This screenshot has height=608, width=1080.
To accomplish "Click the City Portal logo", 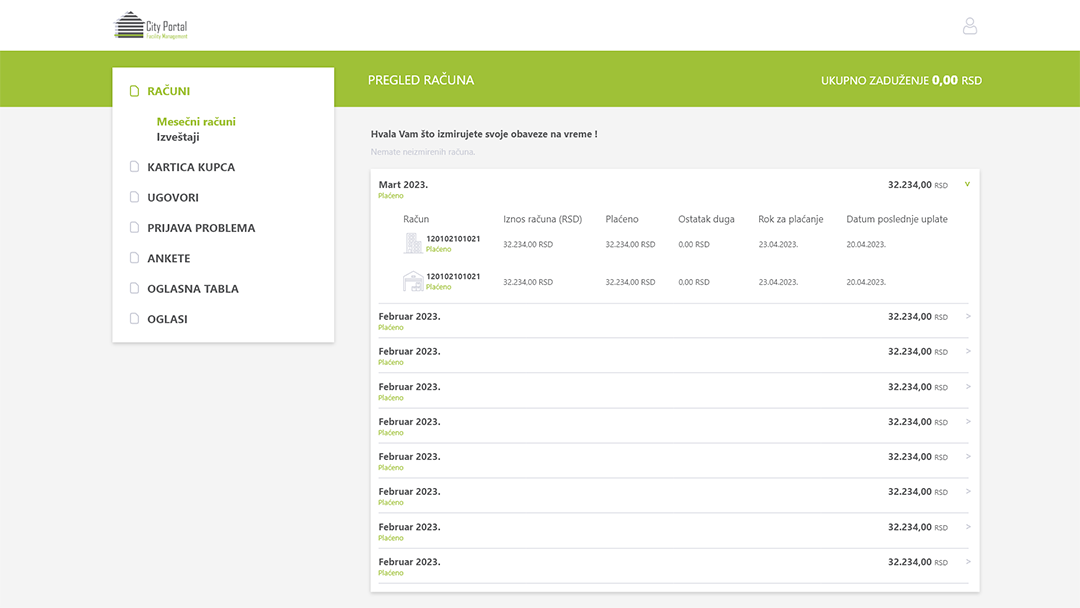I will [x=151, y=26].
